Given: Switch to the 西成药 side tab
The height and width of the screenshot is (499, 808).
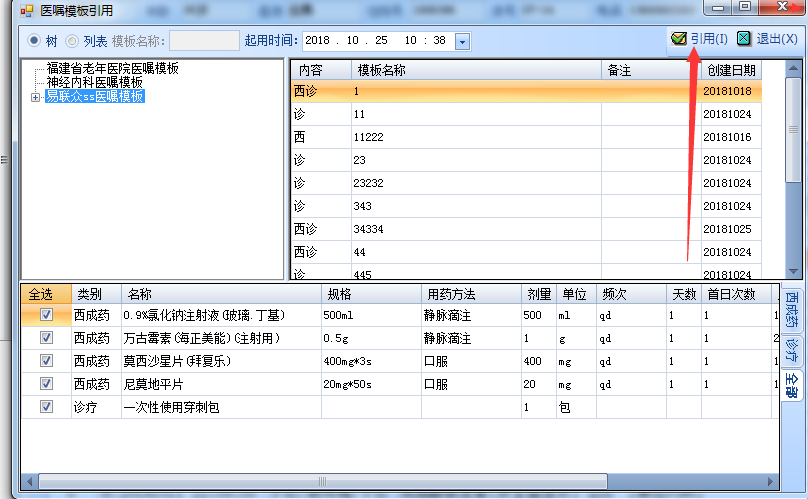Looking at the screenshot, I should (792, 310).
